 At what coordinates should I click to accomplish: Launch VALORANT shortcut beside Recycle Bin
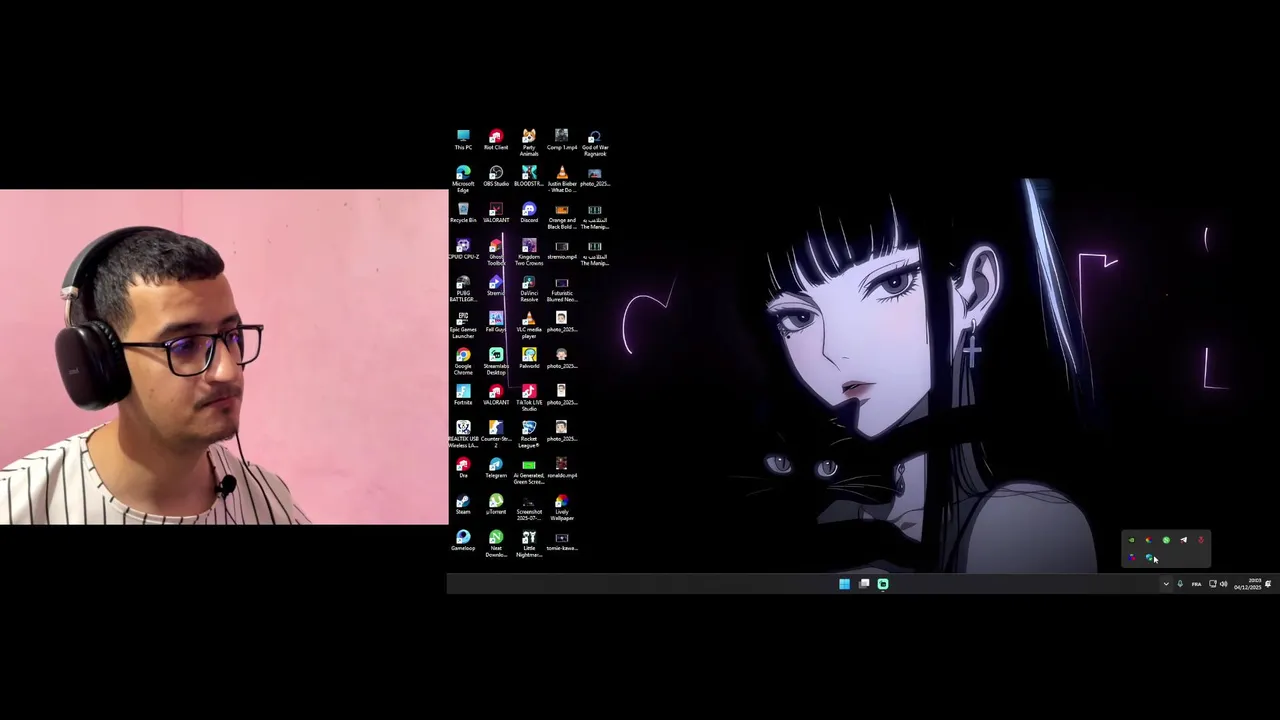click(x=496, y=213)
